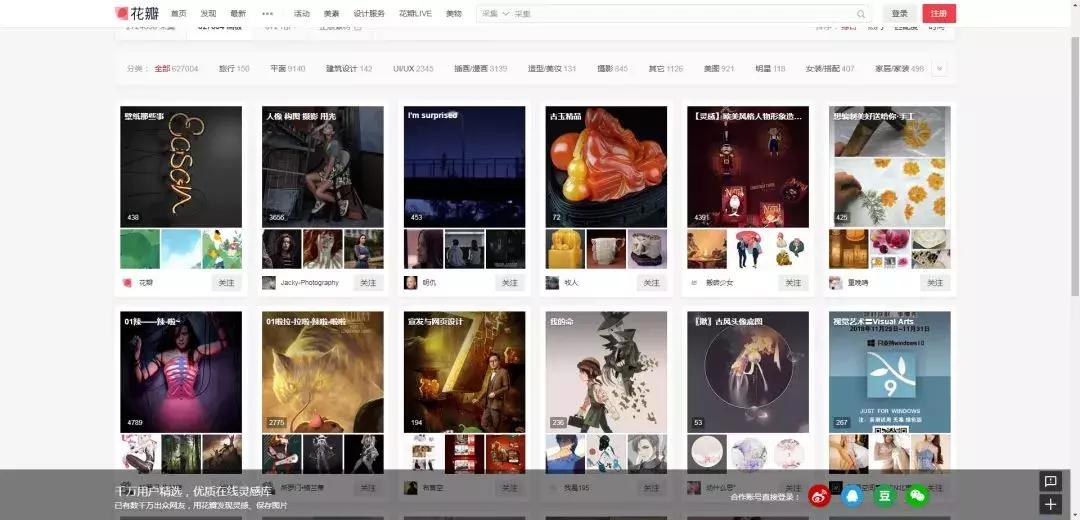Filter by 其它 category
1080x520 pixels.
666,69
